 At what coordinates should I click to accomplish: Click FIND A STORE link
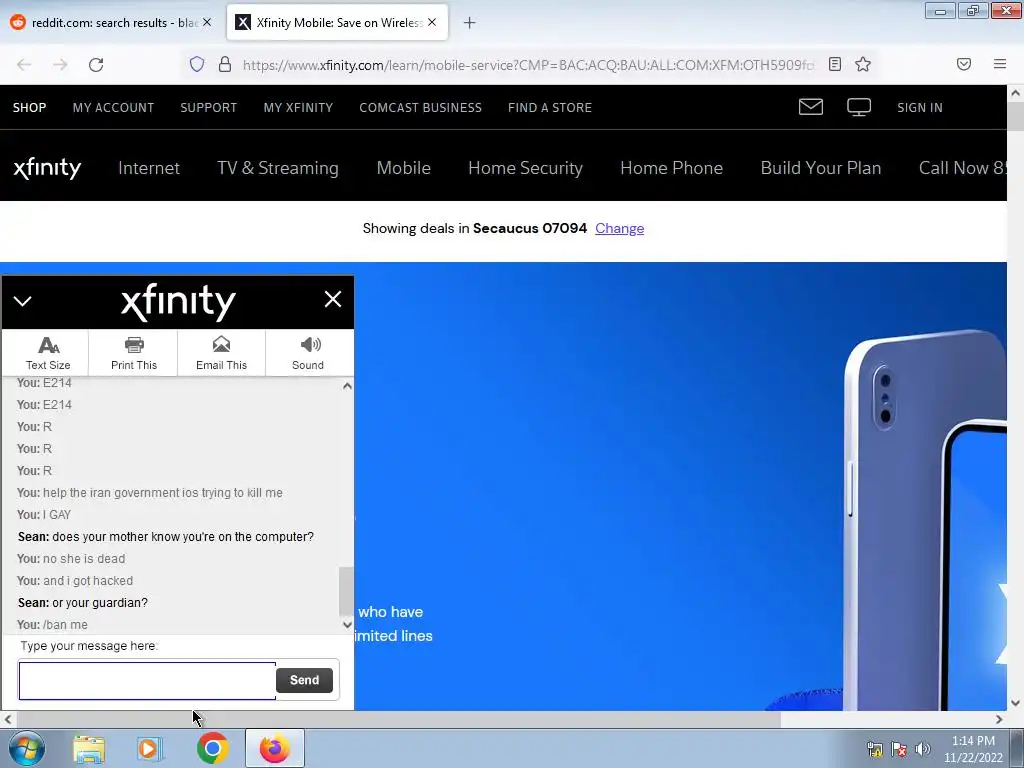pyautogui.click(x=550, y=108)
